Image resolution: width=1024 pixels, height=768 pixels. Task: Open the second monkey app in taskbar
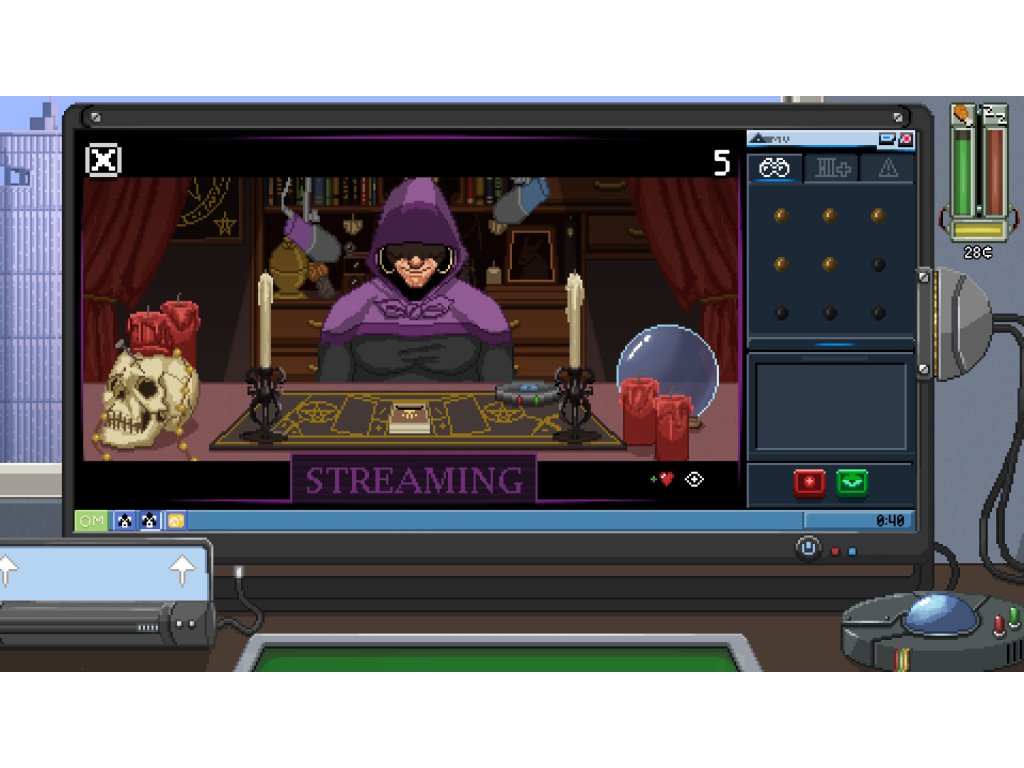[x=150, y=520]
